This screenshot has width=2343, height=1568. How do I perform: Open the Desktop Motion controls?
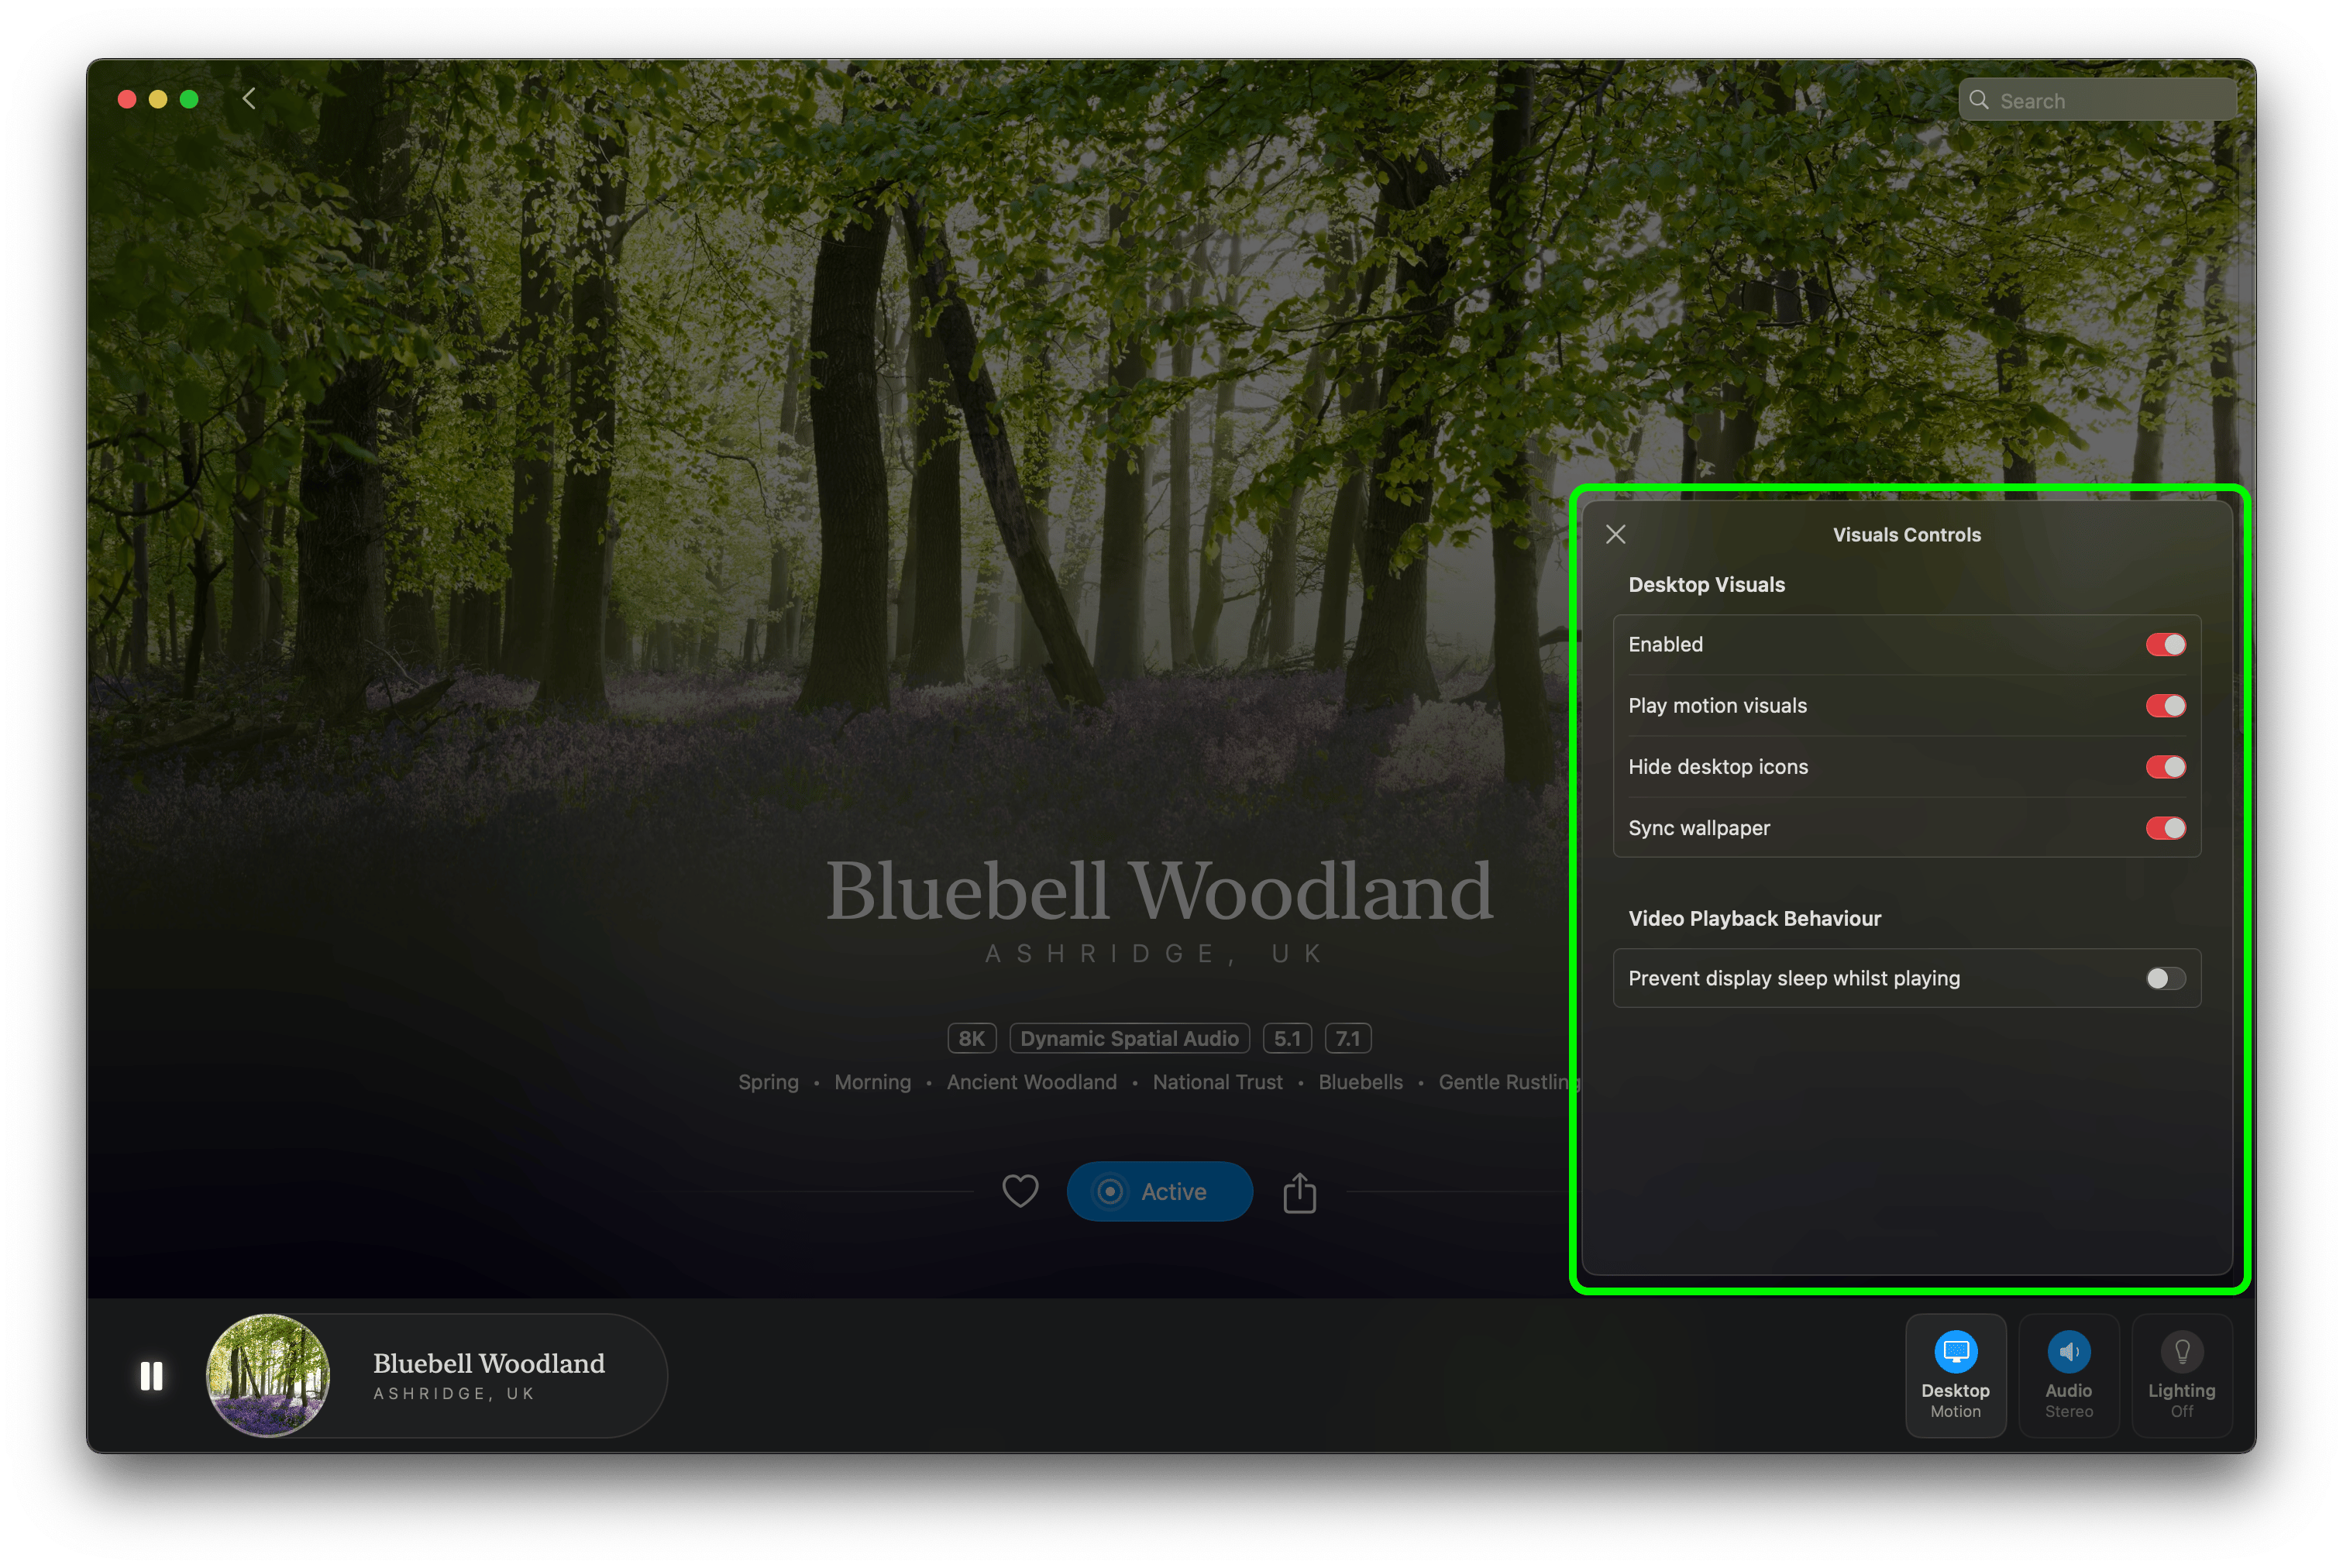[1955, 1375]
